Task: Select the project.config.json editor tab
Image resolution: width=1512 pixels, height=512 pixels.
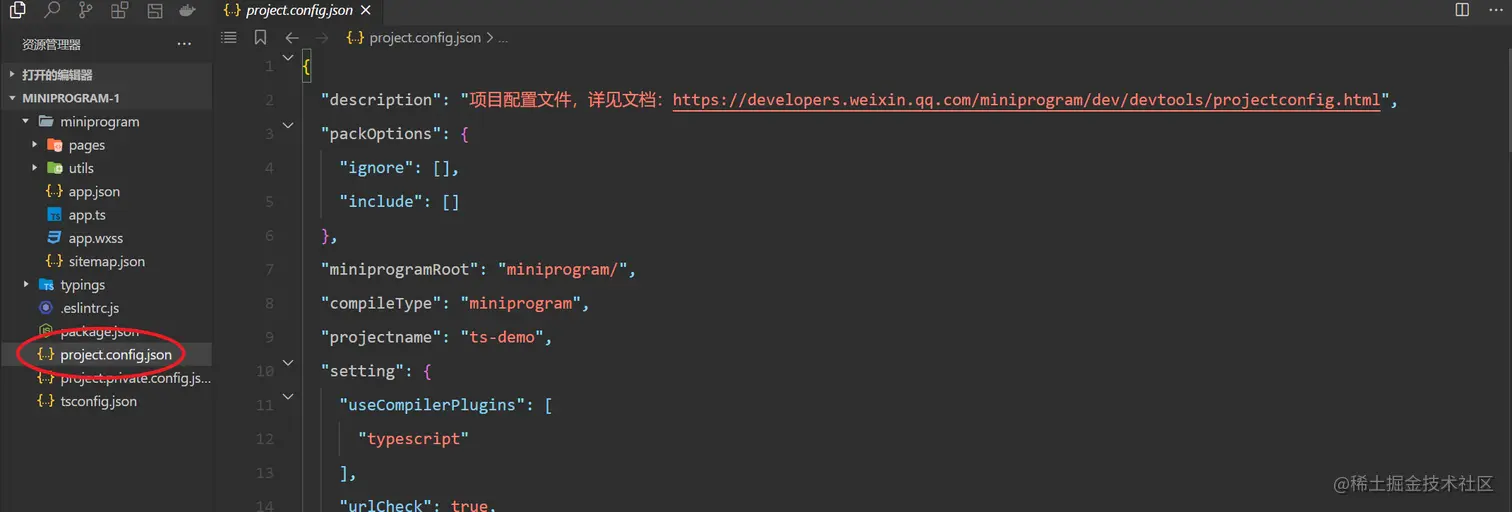Action: tap(298, 11)
